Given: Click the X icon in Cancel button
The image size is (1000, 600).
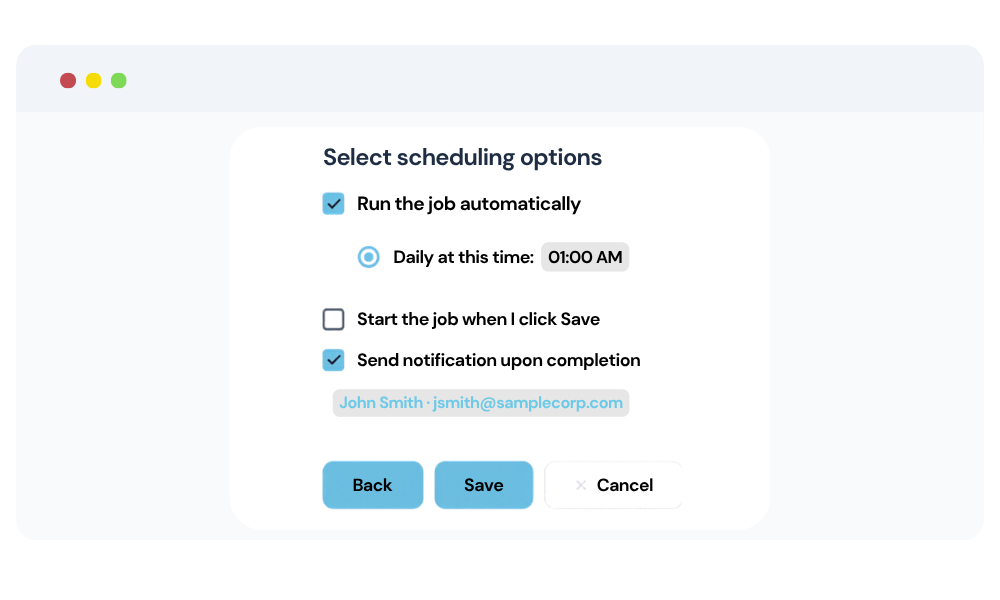Looking at the screenshot, I should tap(580, 485).
